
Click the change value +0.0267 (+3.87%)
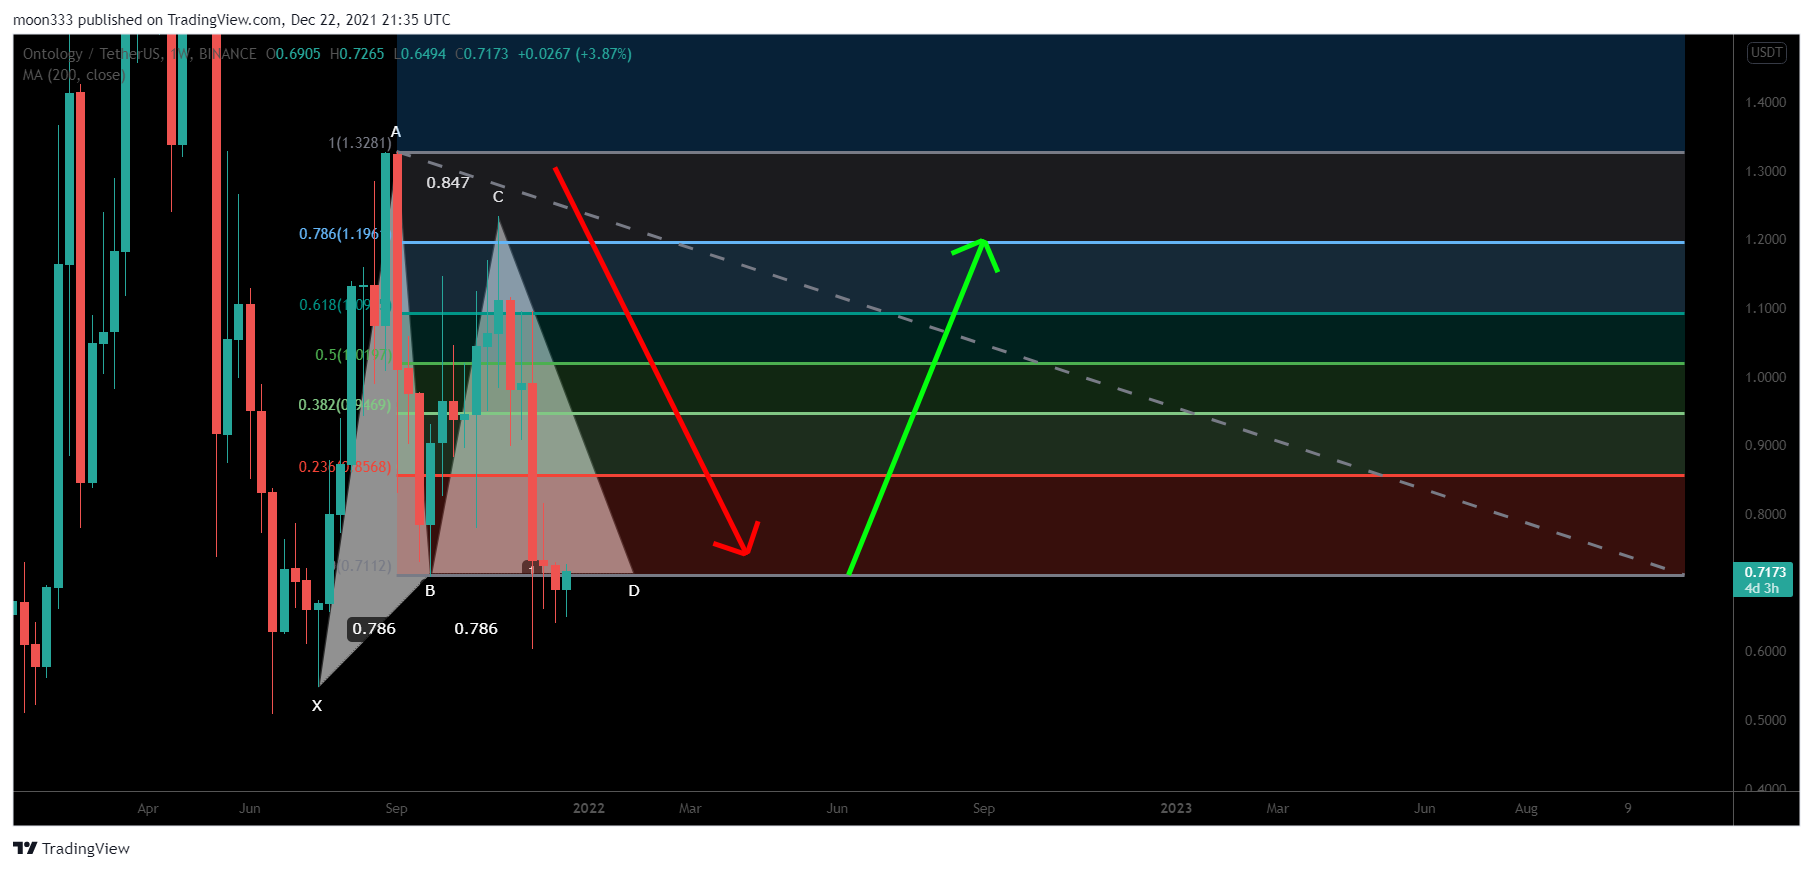[574, 54]
